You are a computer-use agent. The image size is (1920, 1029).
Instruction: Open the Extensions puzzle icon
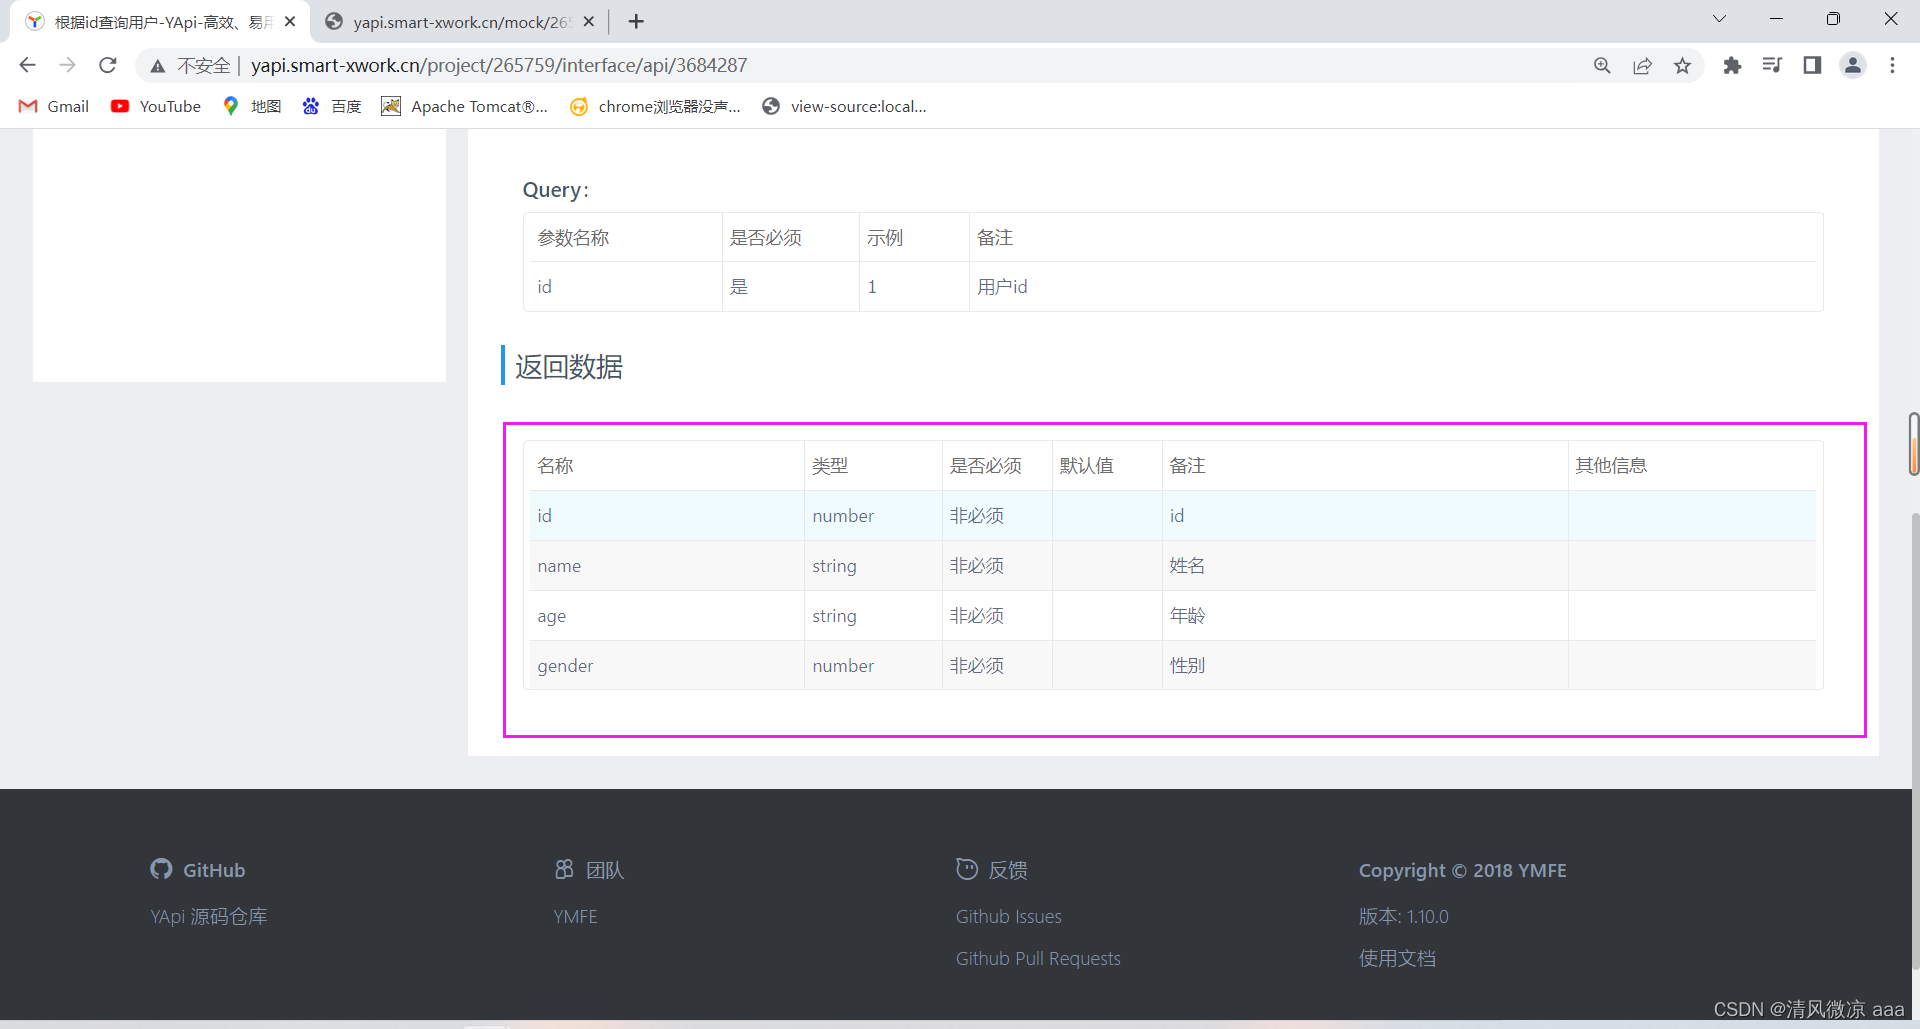(1732, 65)
